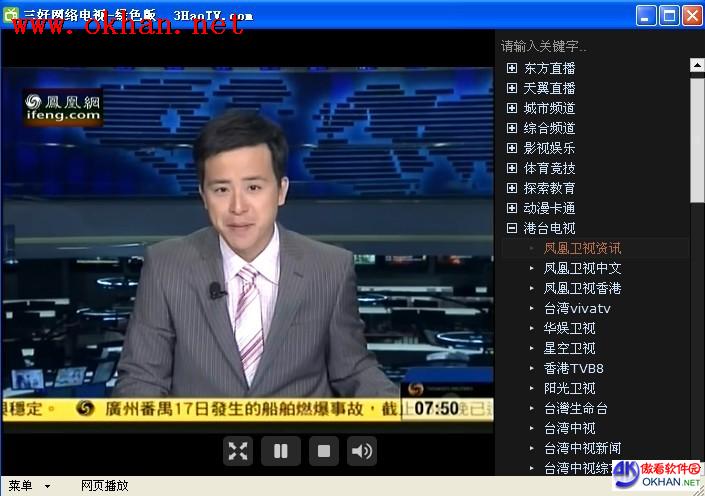The height and width of the screenshot is (496, 705).
Task: Select channel 凤凰卫视香港
Action: (x=582, y=288)
